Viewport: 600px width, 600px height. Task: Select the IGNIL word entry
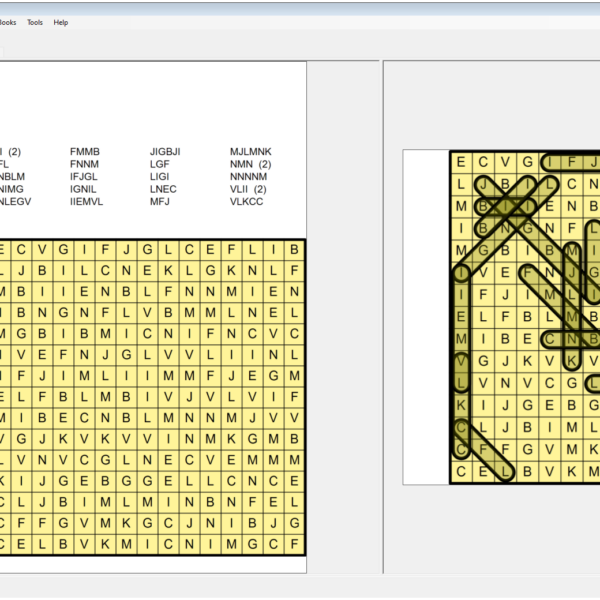[84, 189]
